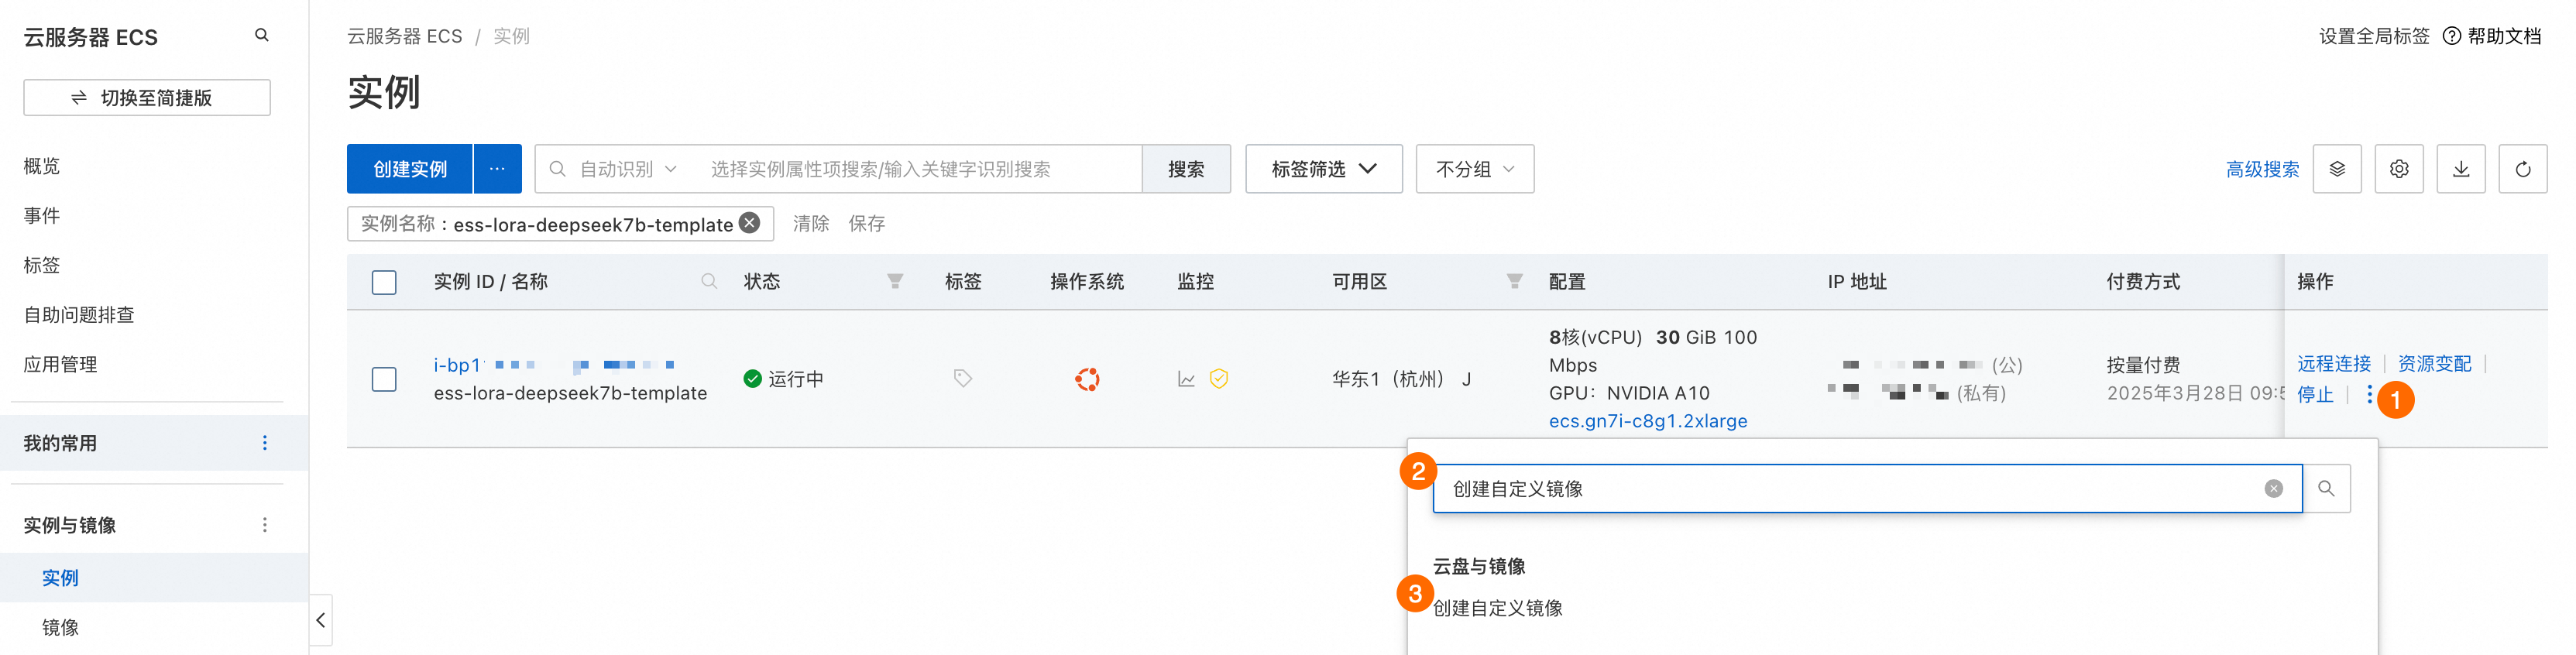Click the yellow security shield icon
Image resolution: width=2576 pixels, height=655 pixels.
[1218, 379]
